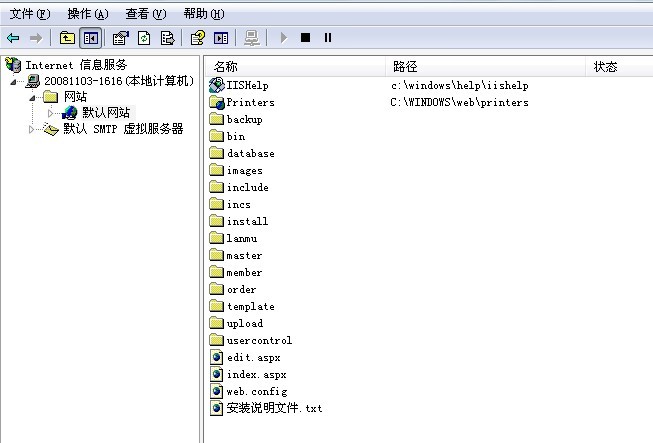The width and height of the screenshot is (653, 443).
Task: Open the 文件(F) menu
Action: (x=29, y=14)
